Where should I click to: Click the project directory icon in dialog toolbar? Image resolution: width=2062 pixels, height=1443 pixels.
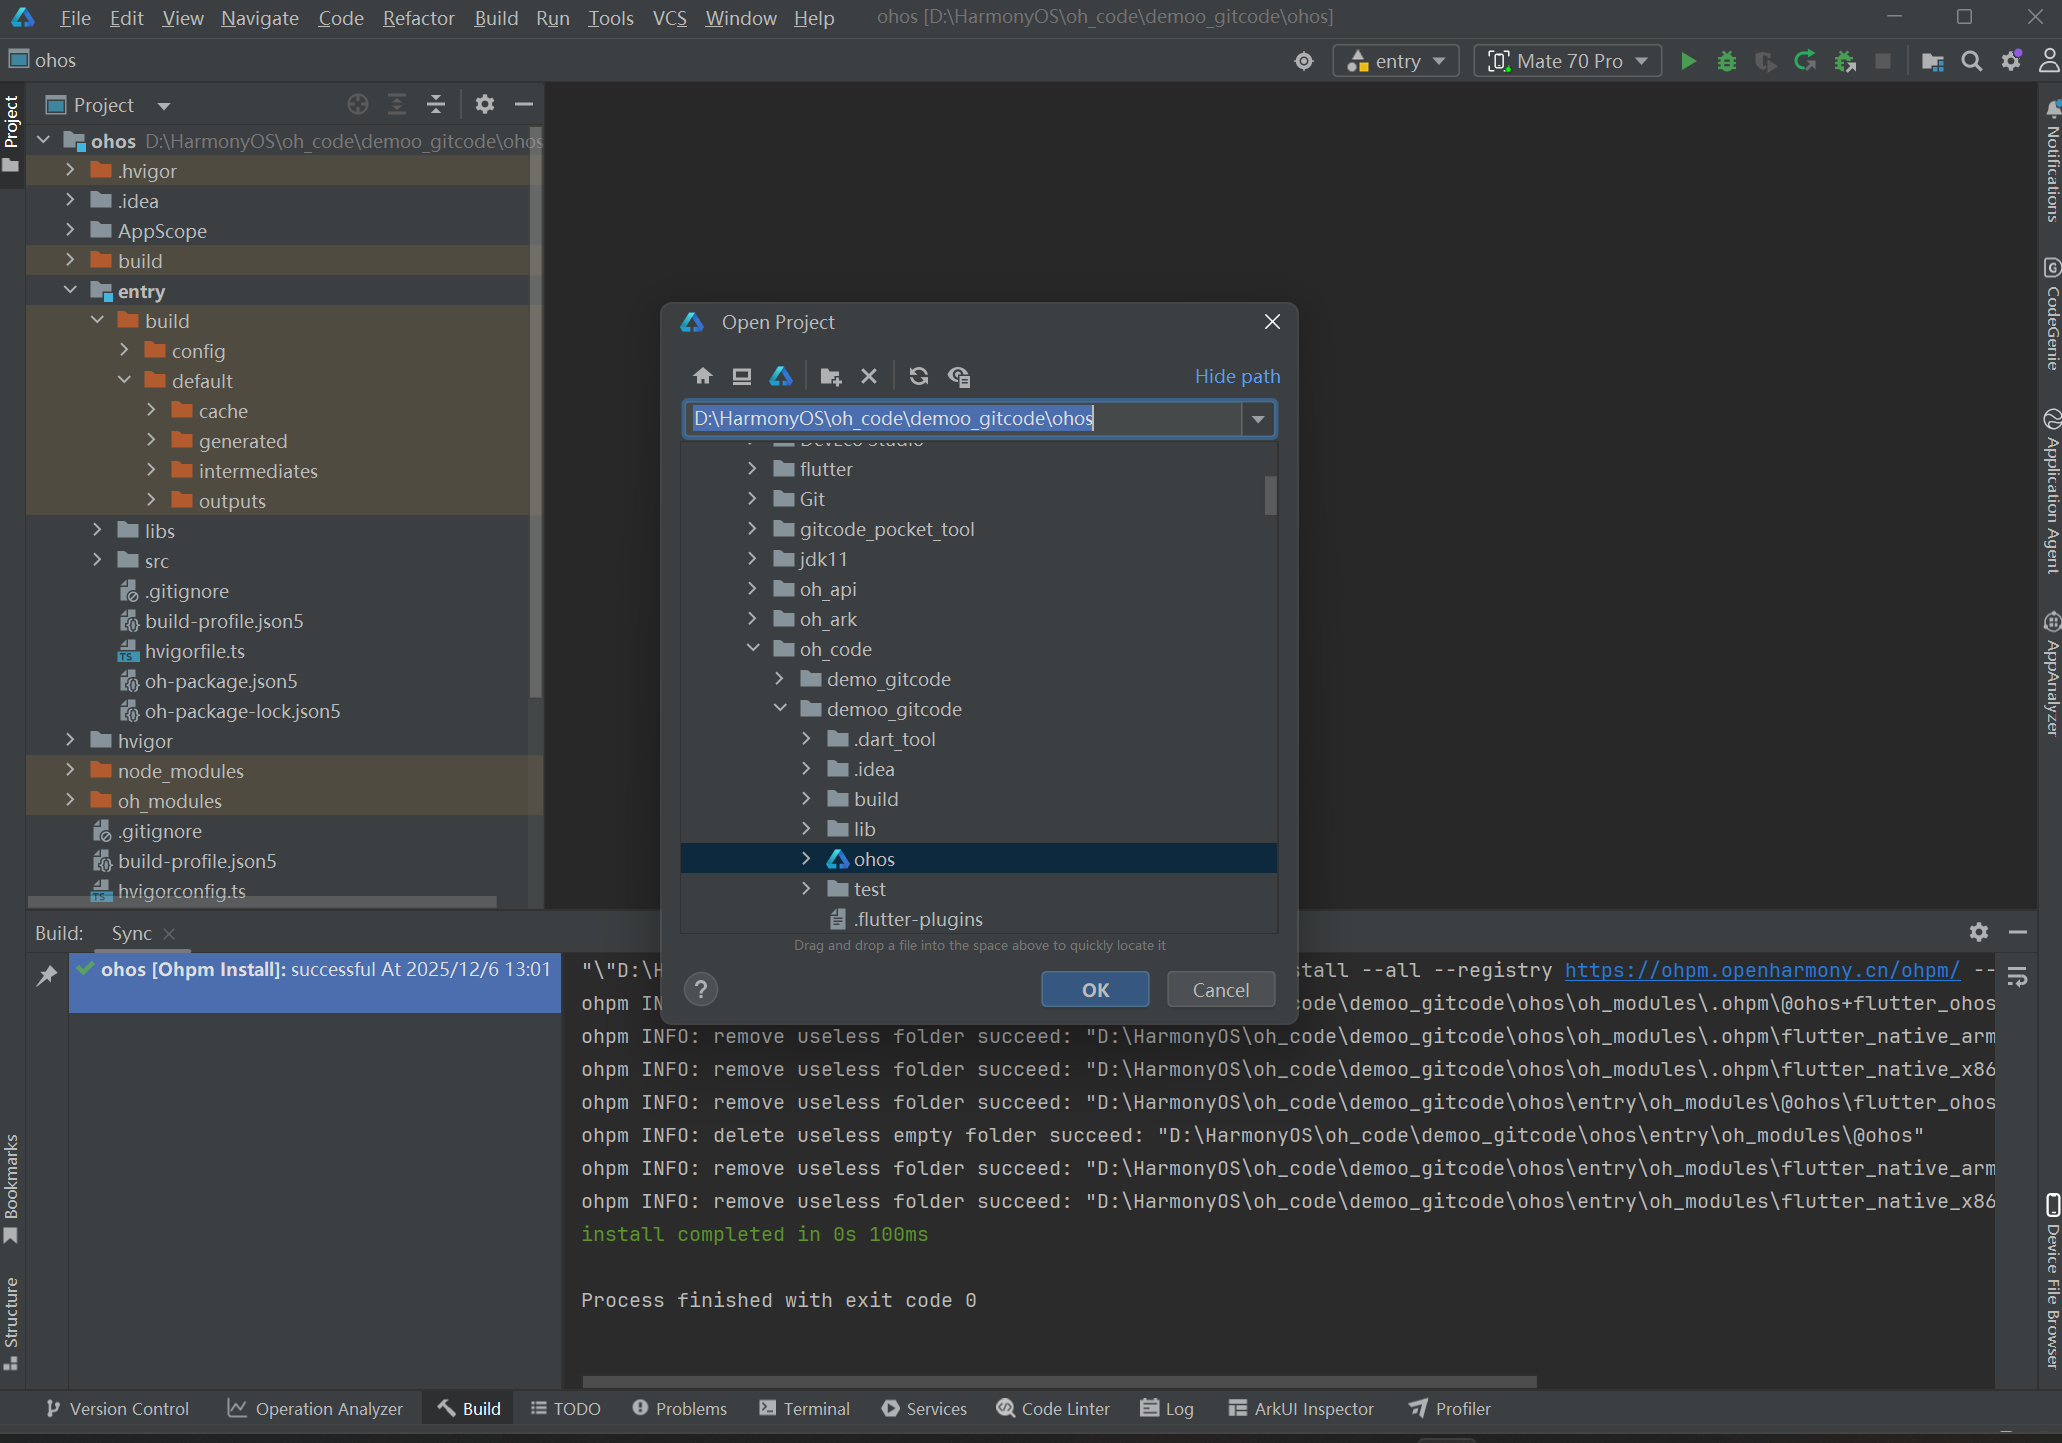(780, 376)
